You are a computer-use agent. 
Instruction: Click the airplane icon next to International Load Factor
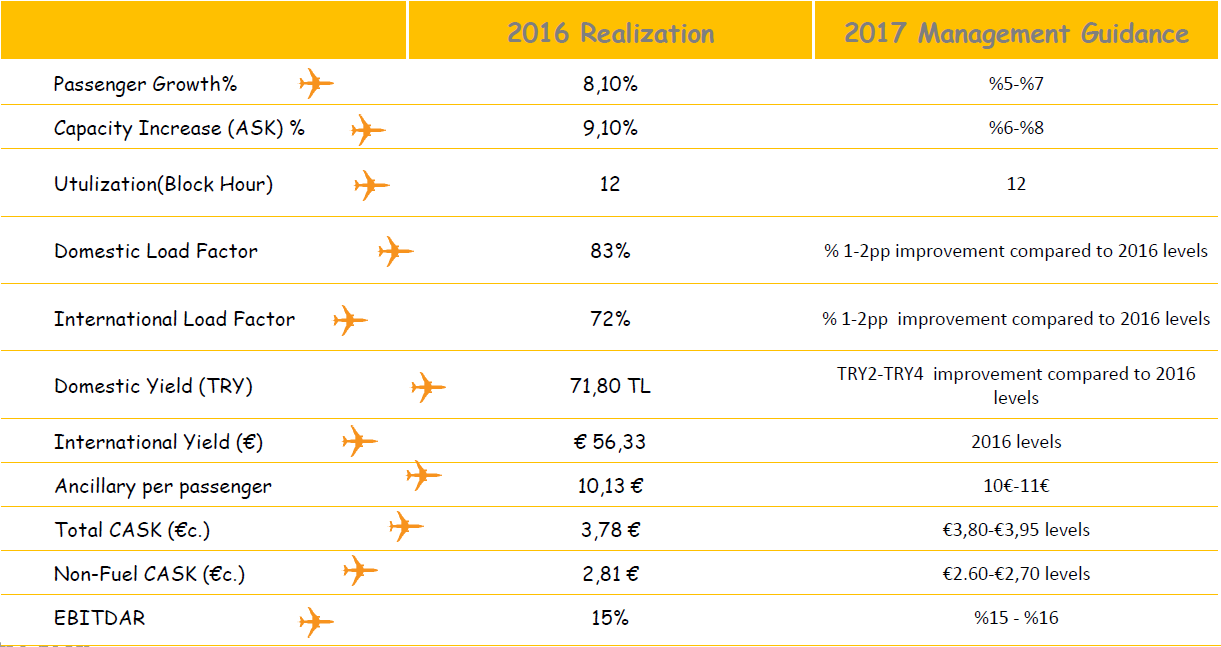(x=350, y=321)
